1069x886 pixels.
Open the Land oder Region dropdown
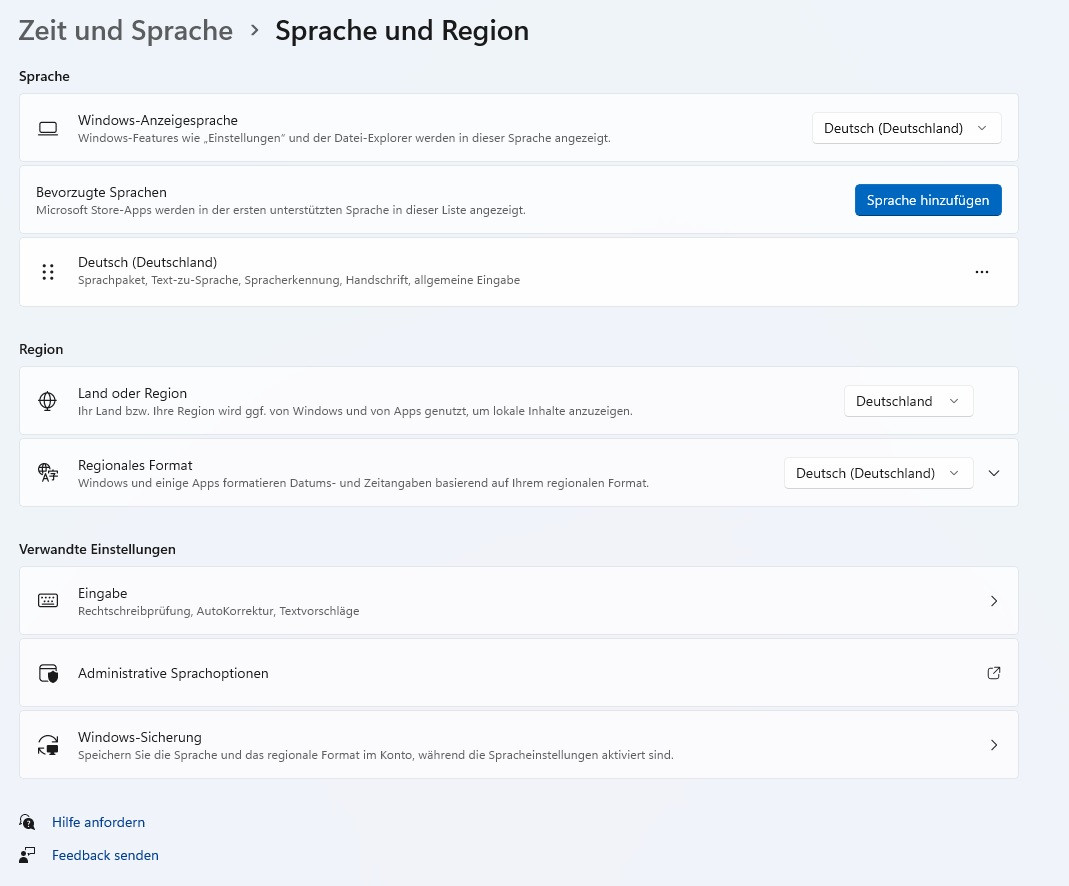click(x=908, y=401)
